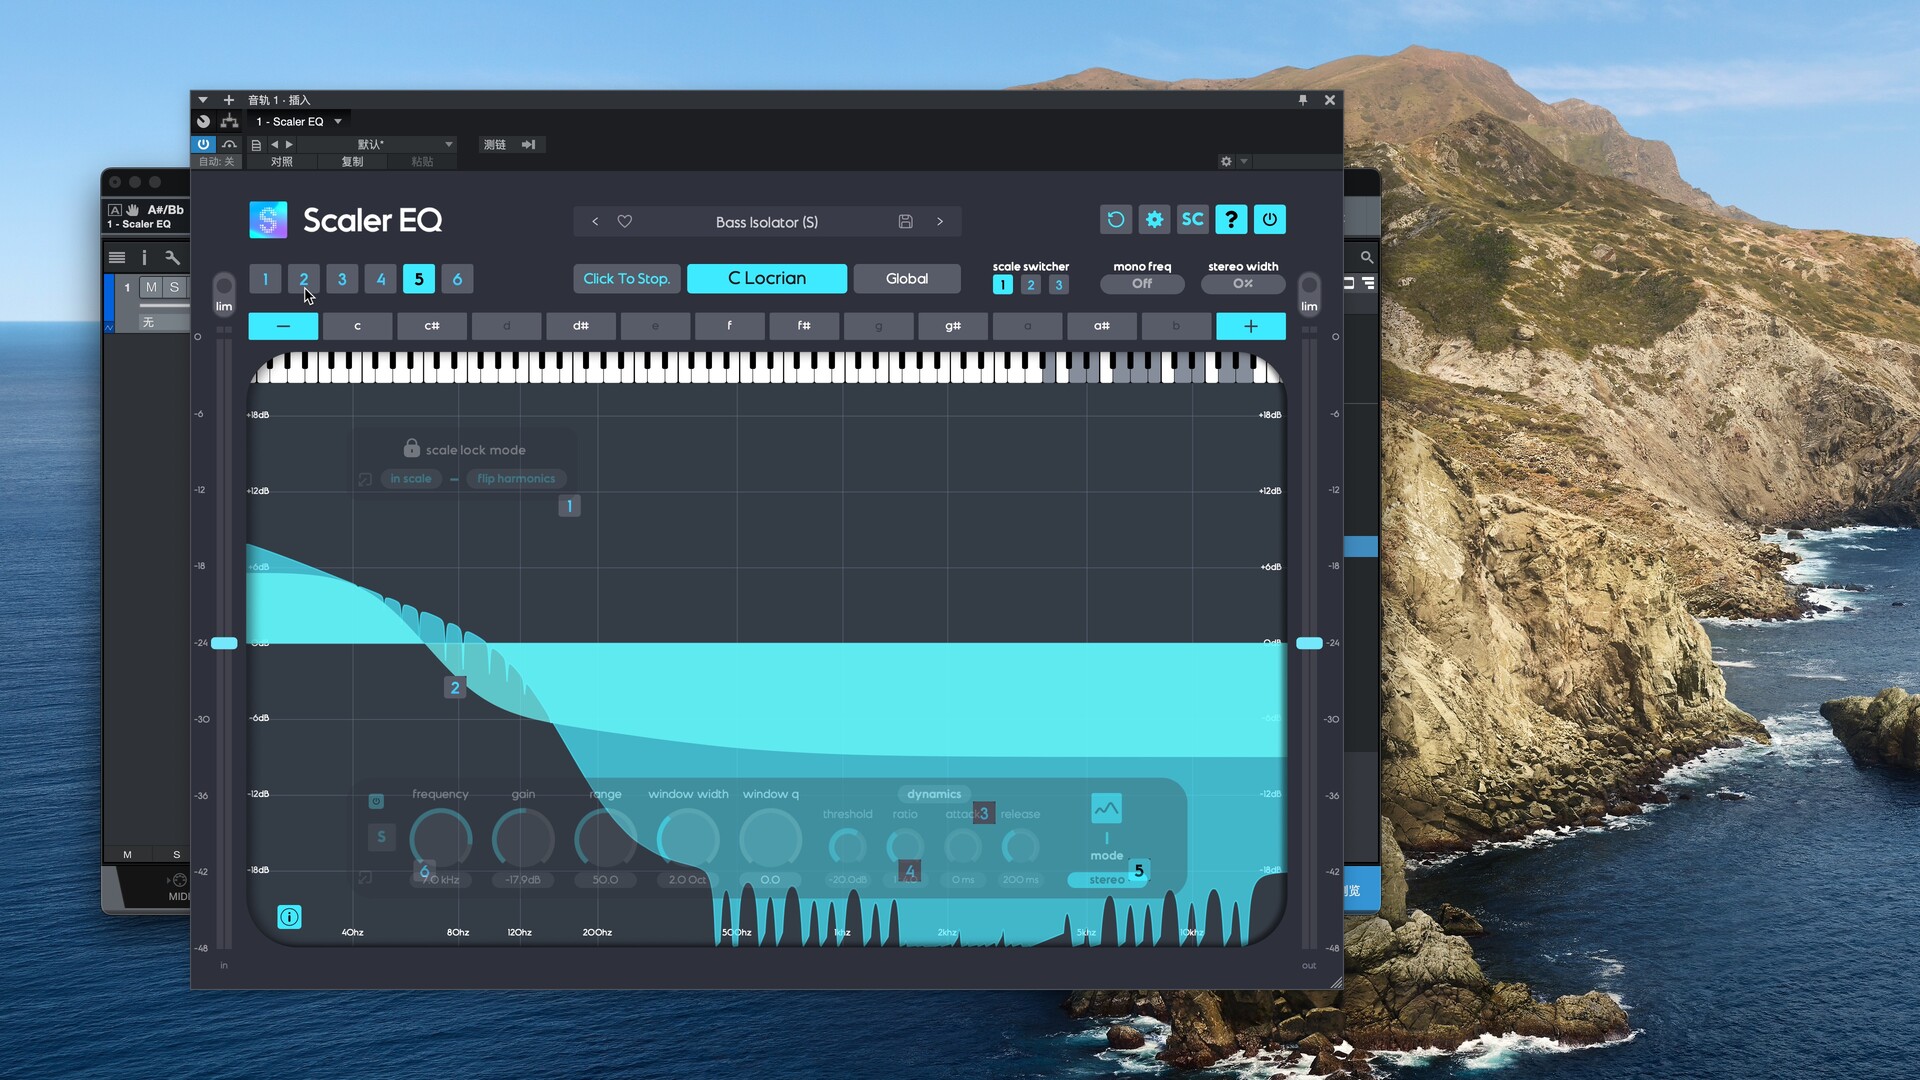Click the stereo width 0% control

coord(1243,284)
